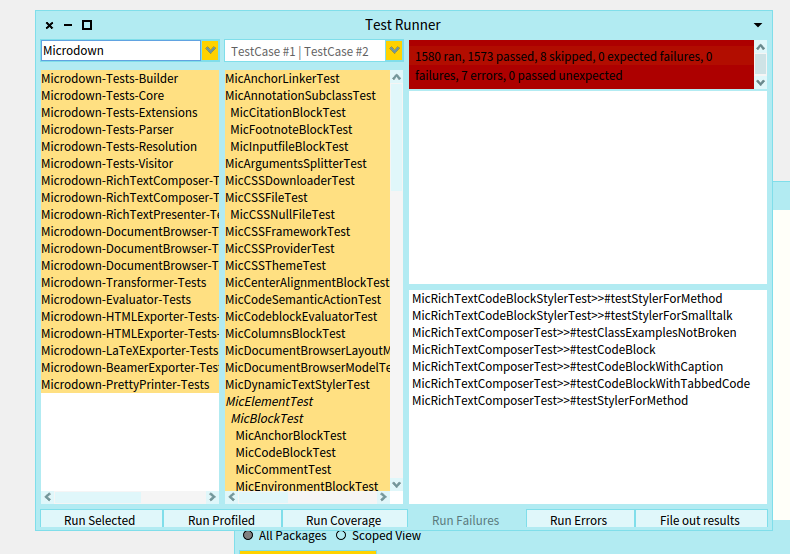Select MicCSSNullFileTest class
790x554 pixels.
coord(307,215)
